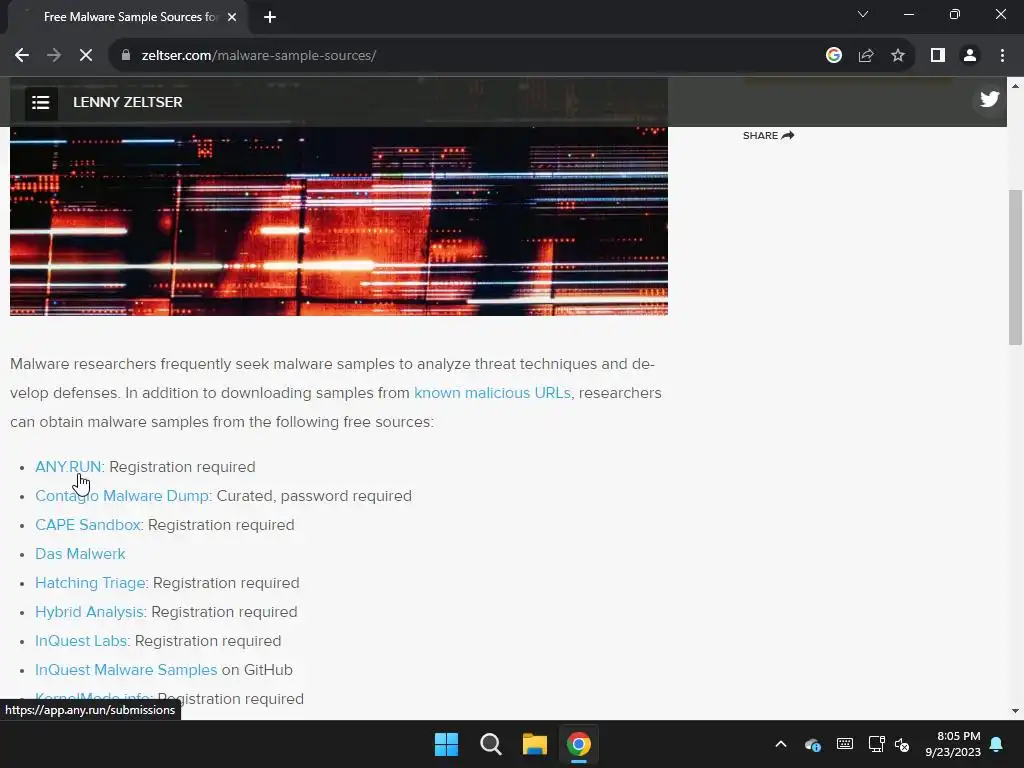The height and width of the screenshot is (768, 1024).
Task: Click the text 'Curated, password required'
Action: coord(314,496)
